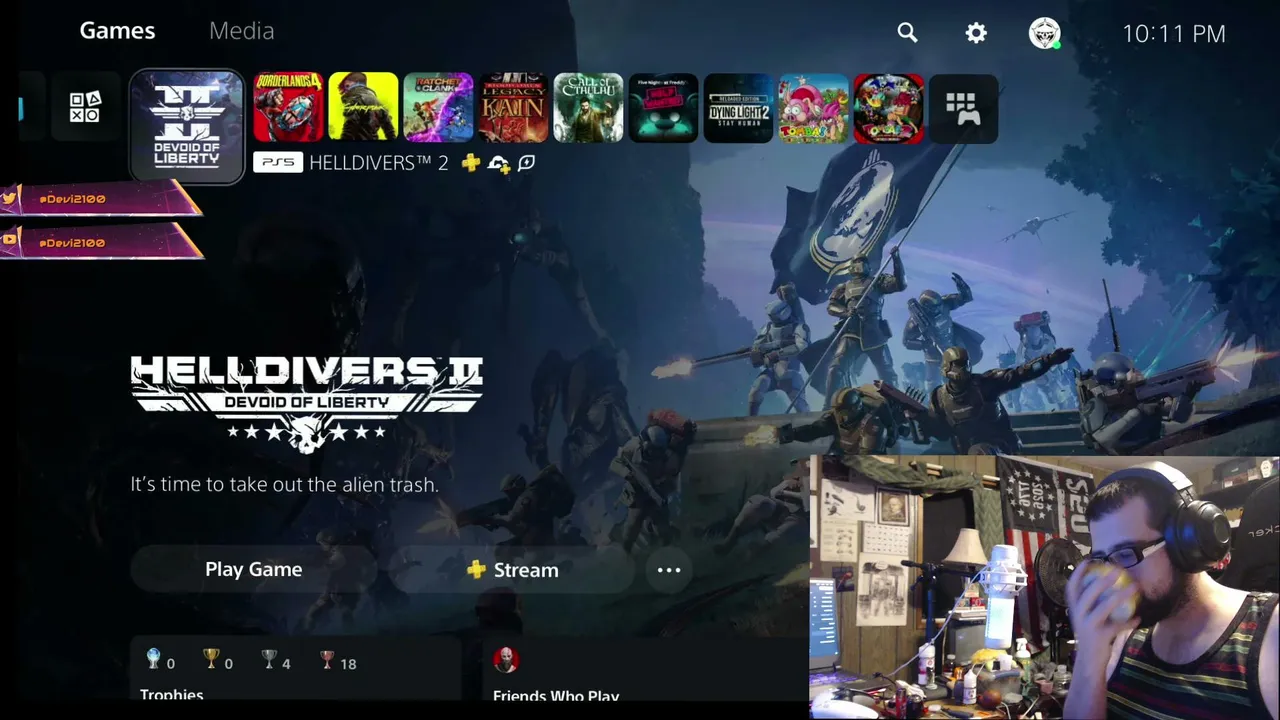Viewport: 1280px width, 720px height.
Task: Select the Dying Light 2 game tile
Action: [738, 107]
